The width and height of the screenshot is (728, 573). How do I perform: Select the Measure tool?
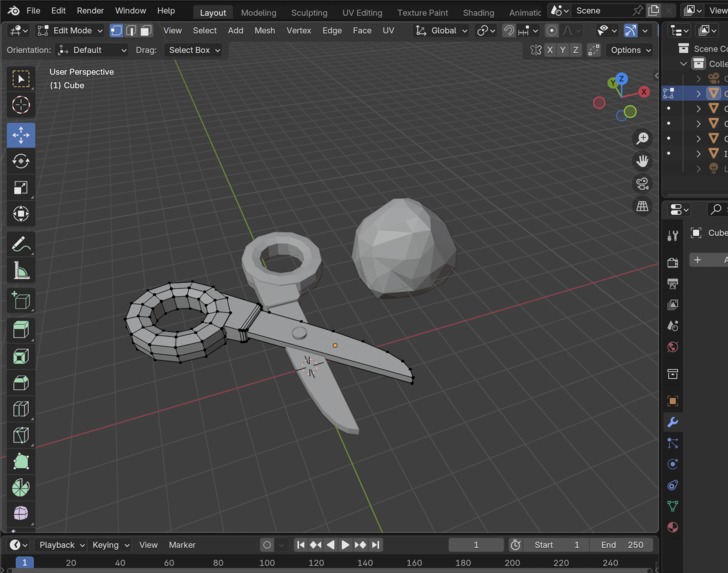tap(20, 271)
